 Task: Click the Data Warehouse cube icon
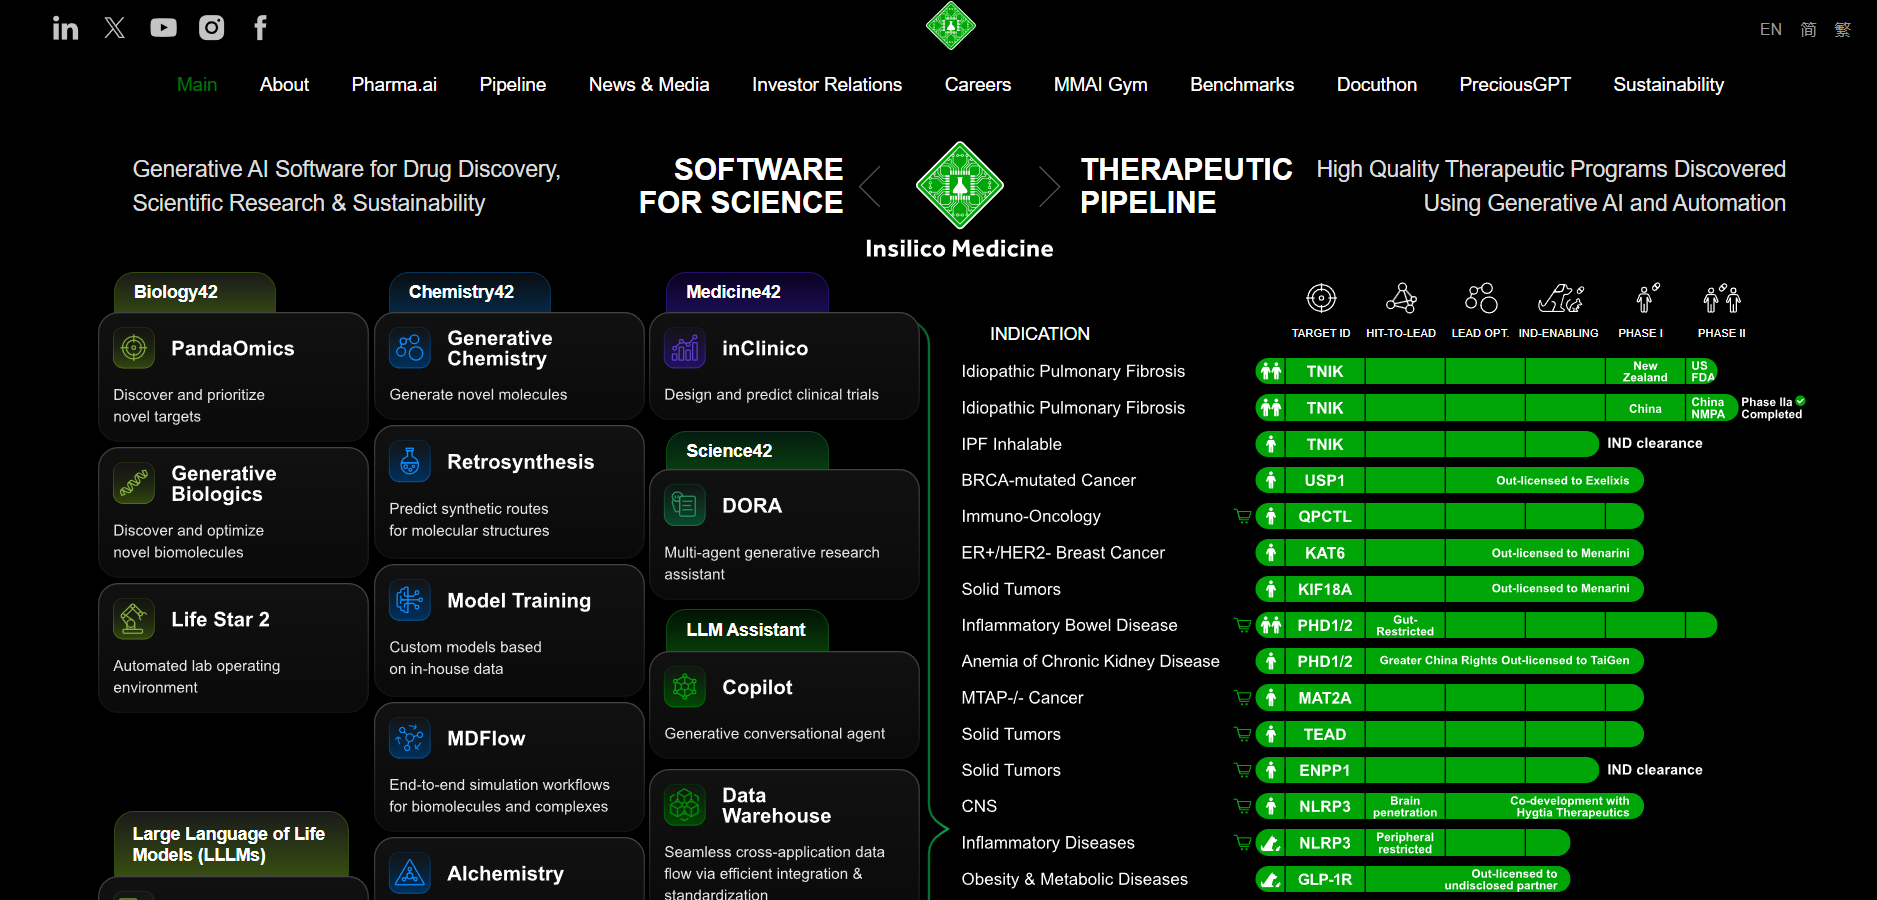coord(685,805)
